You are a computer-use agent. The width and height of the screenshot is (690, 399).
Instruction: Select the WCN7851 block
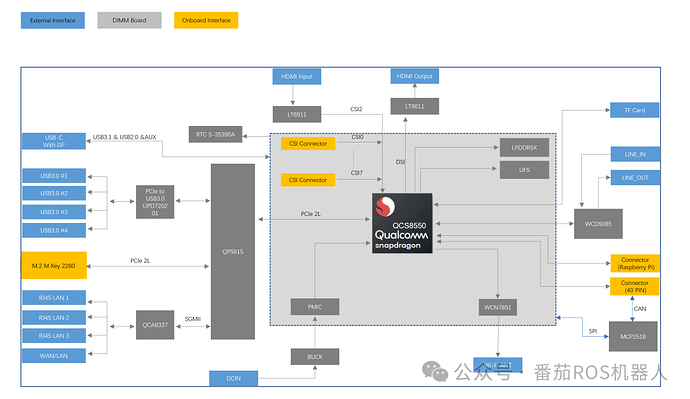click(x=498, y=307)
